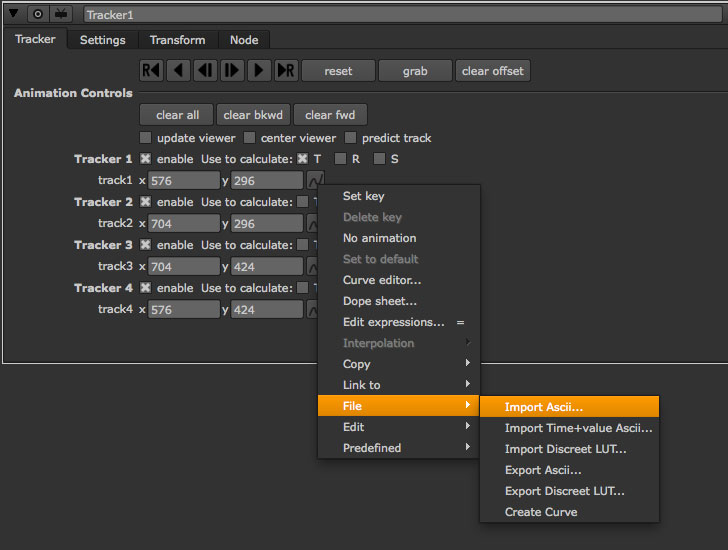Check the R calculate box for Tracker 1
Viewport: 728px width, 550px height.
[341, 159]
